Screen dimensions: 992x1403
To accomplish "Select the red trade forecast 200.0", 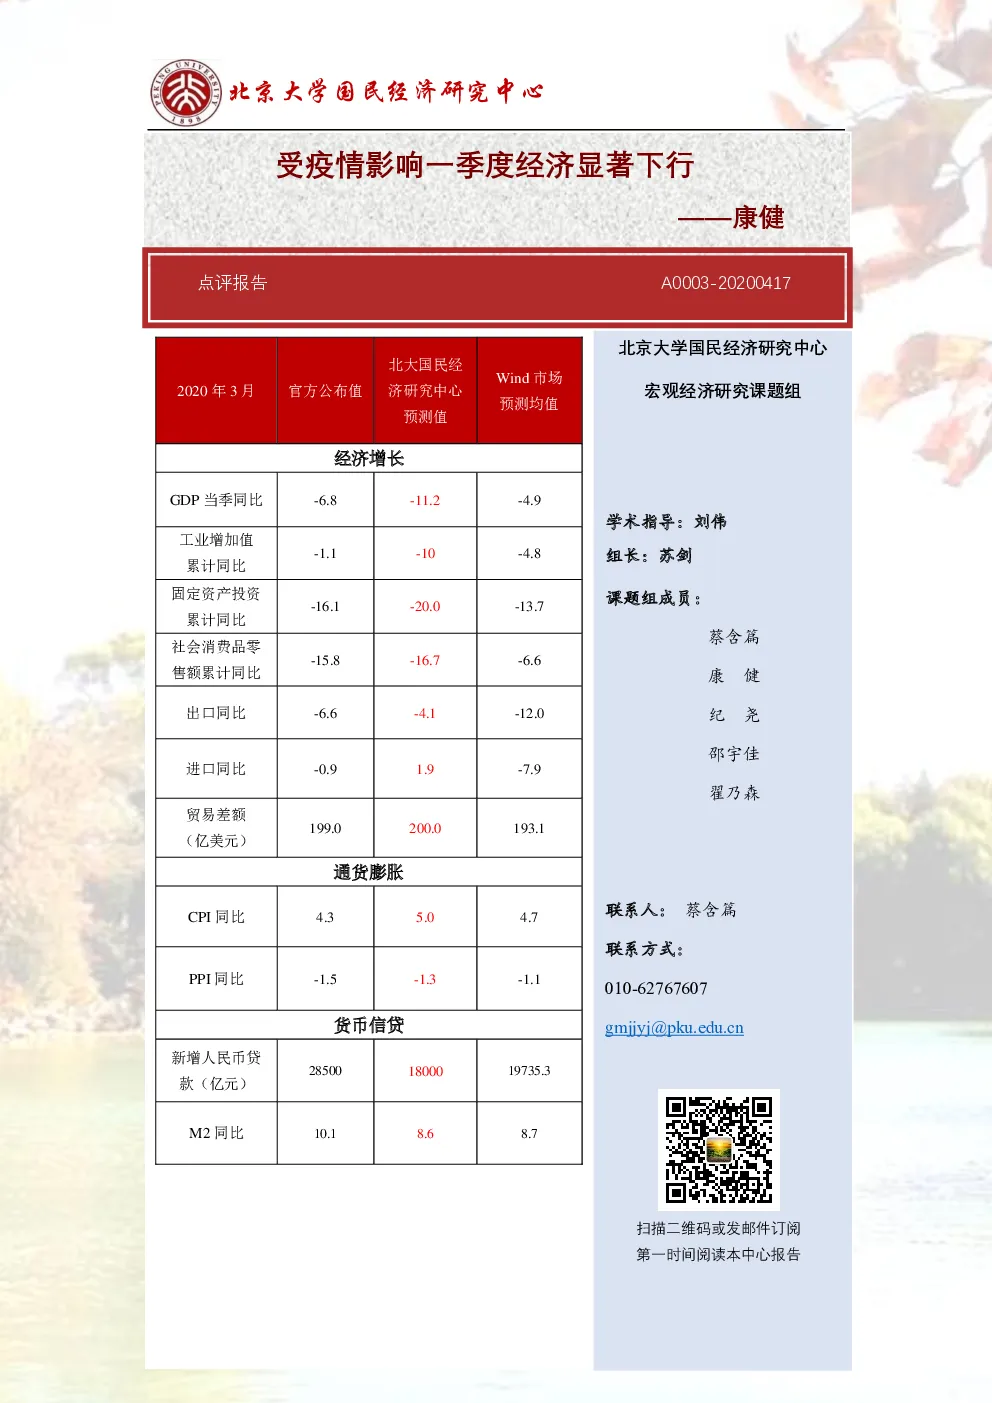I will (x=425, y=828).
